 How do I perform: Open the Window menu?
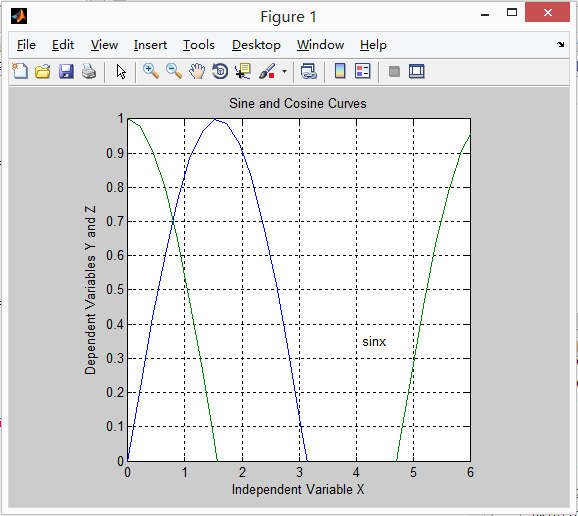320,45
